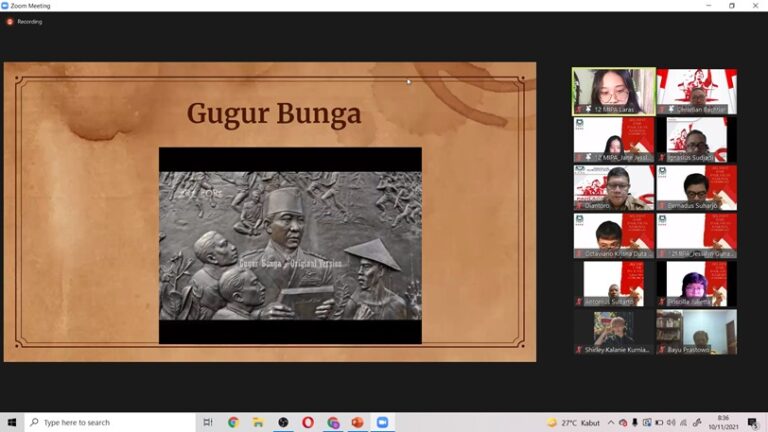Click Shirley Kalanie Kurnia's video thumbnail
Screen dimensions: 768x432
(x=613, y=332)
